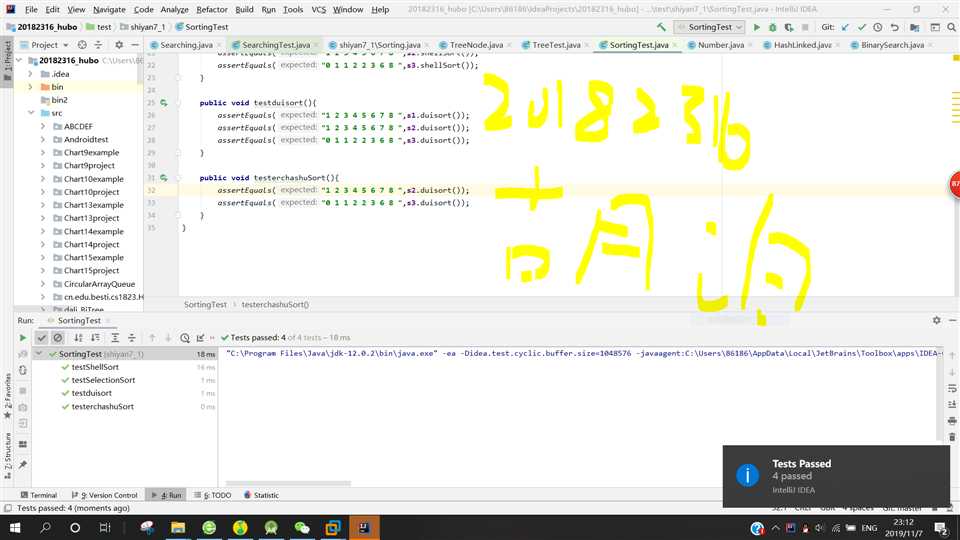Collapse all test results

(x=132, y=337)
